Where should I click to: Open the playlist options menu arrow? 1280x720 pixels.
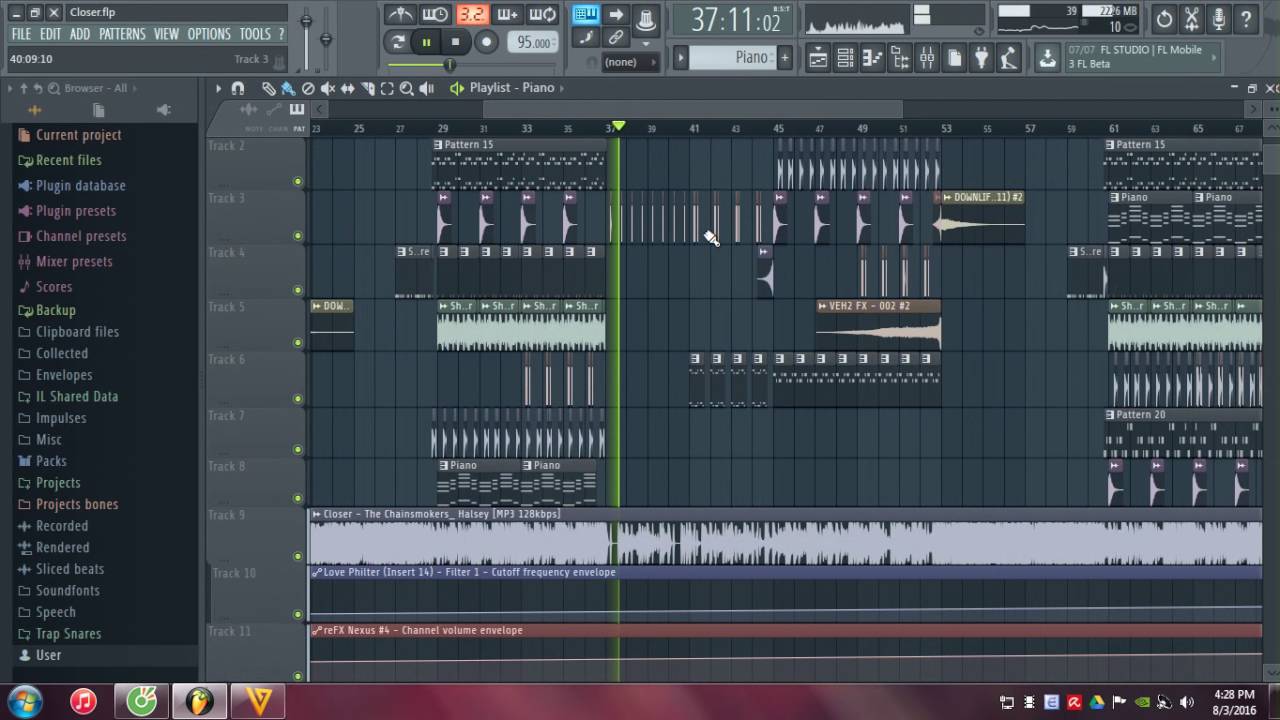click(x=218, y=88)
